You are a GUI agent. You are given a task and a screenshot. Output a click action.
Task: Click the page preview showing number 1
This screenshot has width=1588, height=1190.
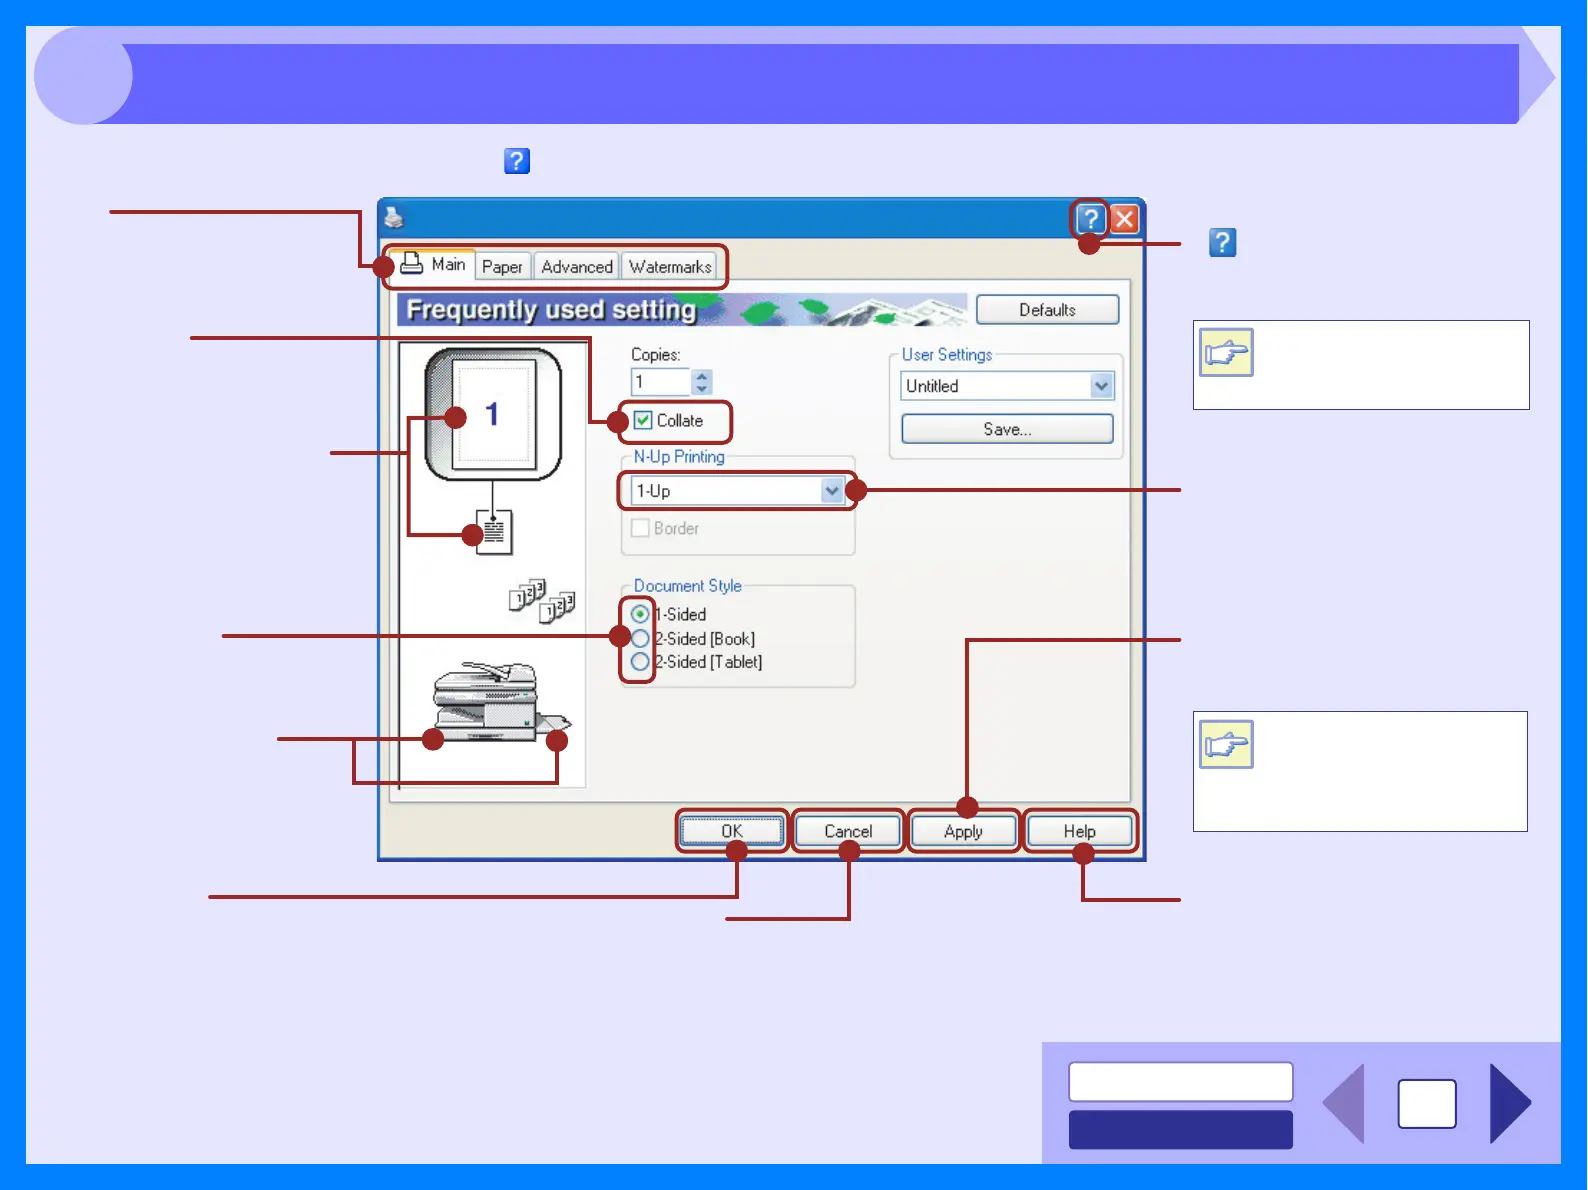pyautogui.click(x=493, y=414)
